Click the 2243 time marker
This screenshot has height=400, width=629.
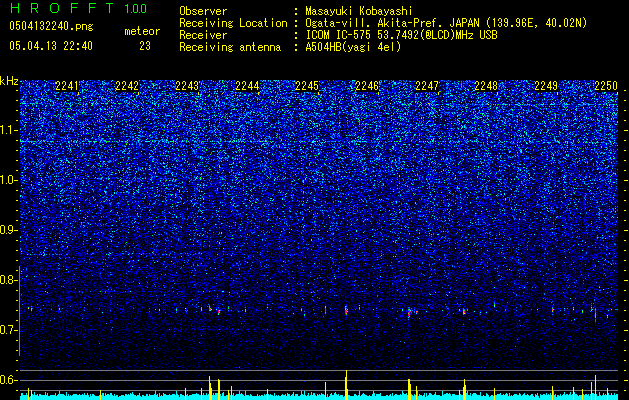187,86
